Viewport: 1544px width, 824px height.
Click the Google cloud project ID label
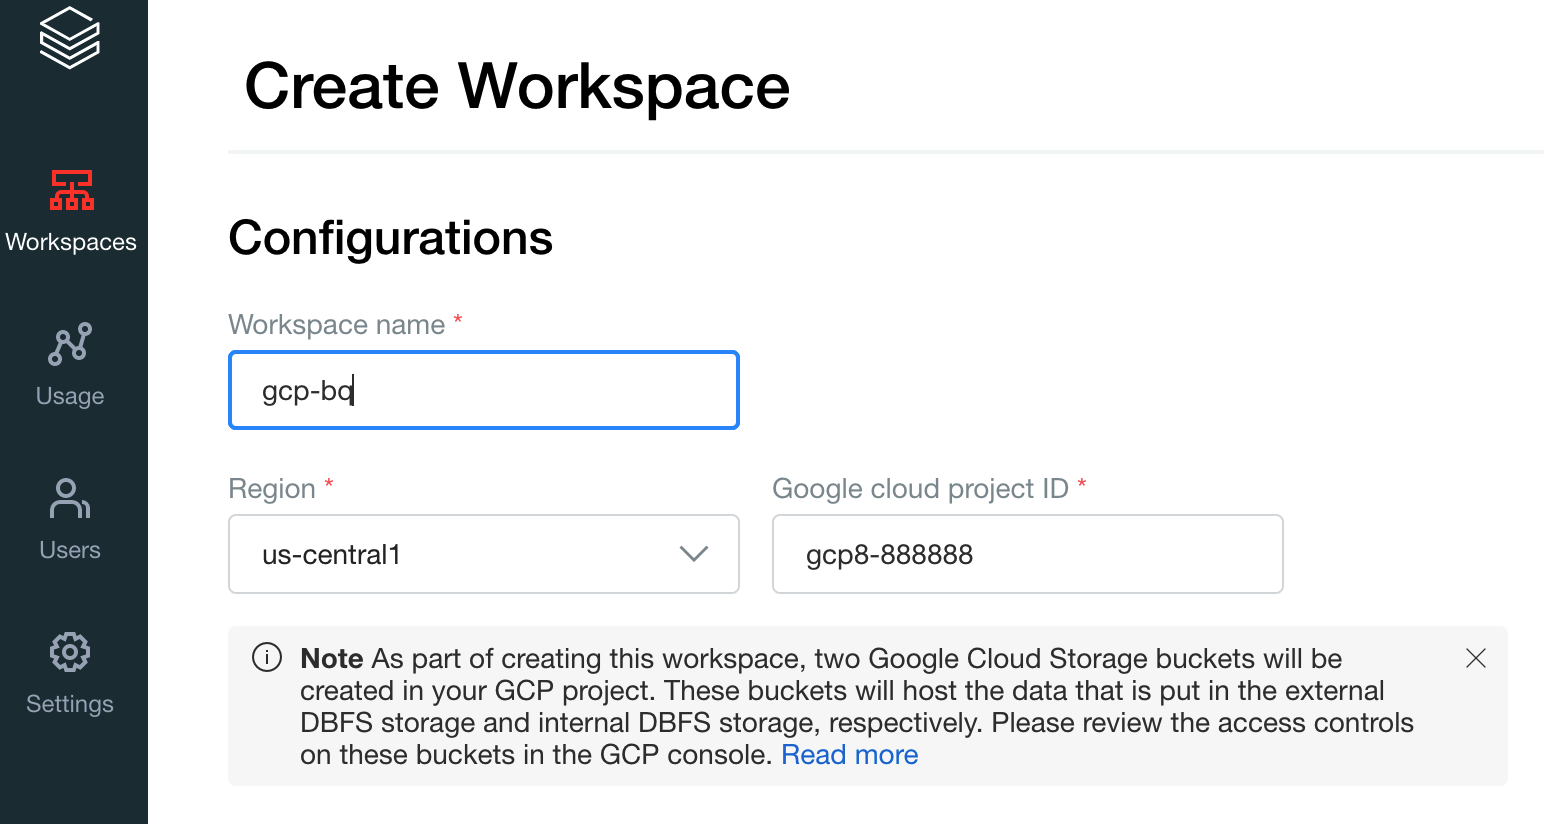(920, 489)
